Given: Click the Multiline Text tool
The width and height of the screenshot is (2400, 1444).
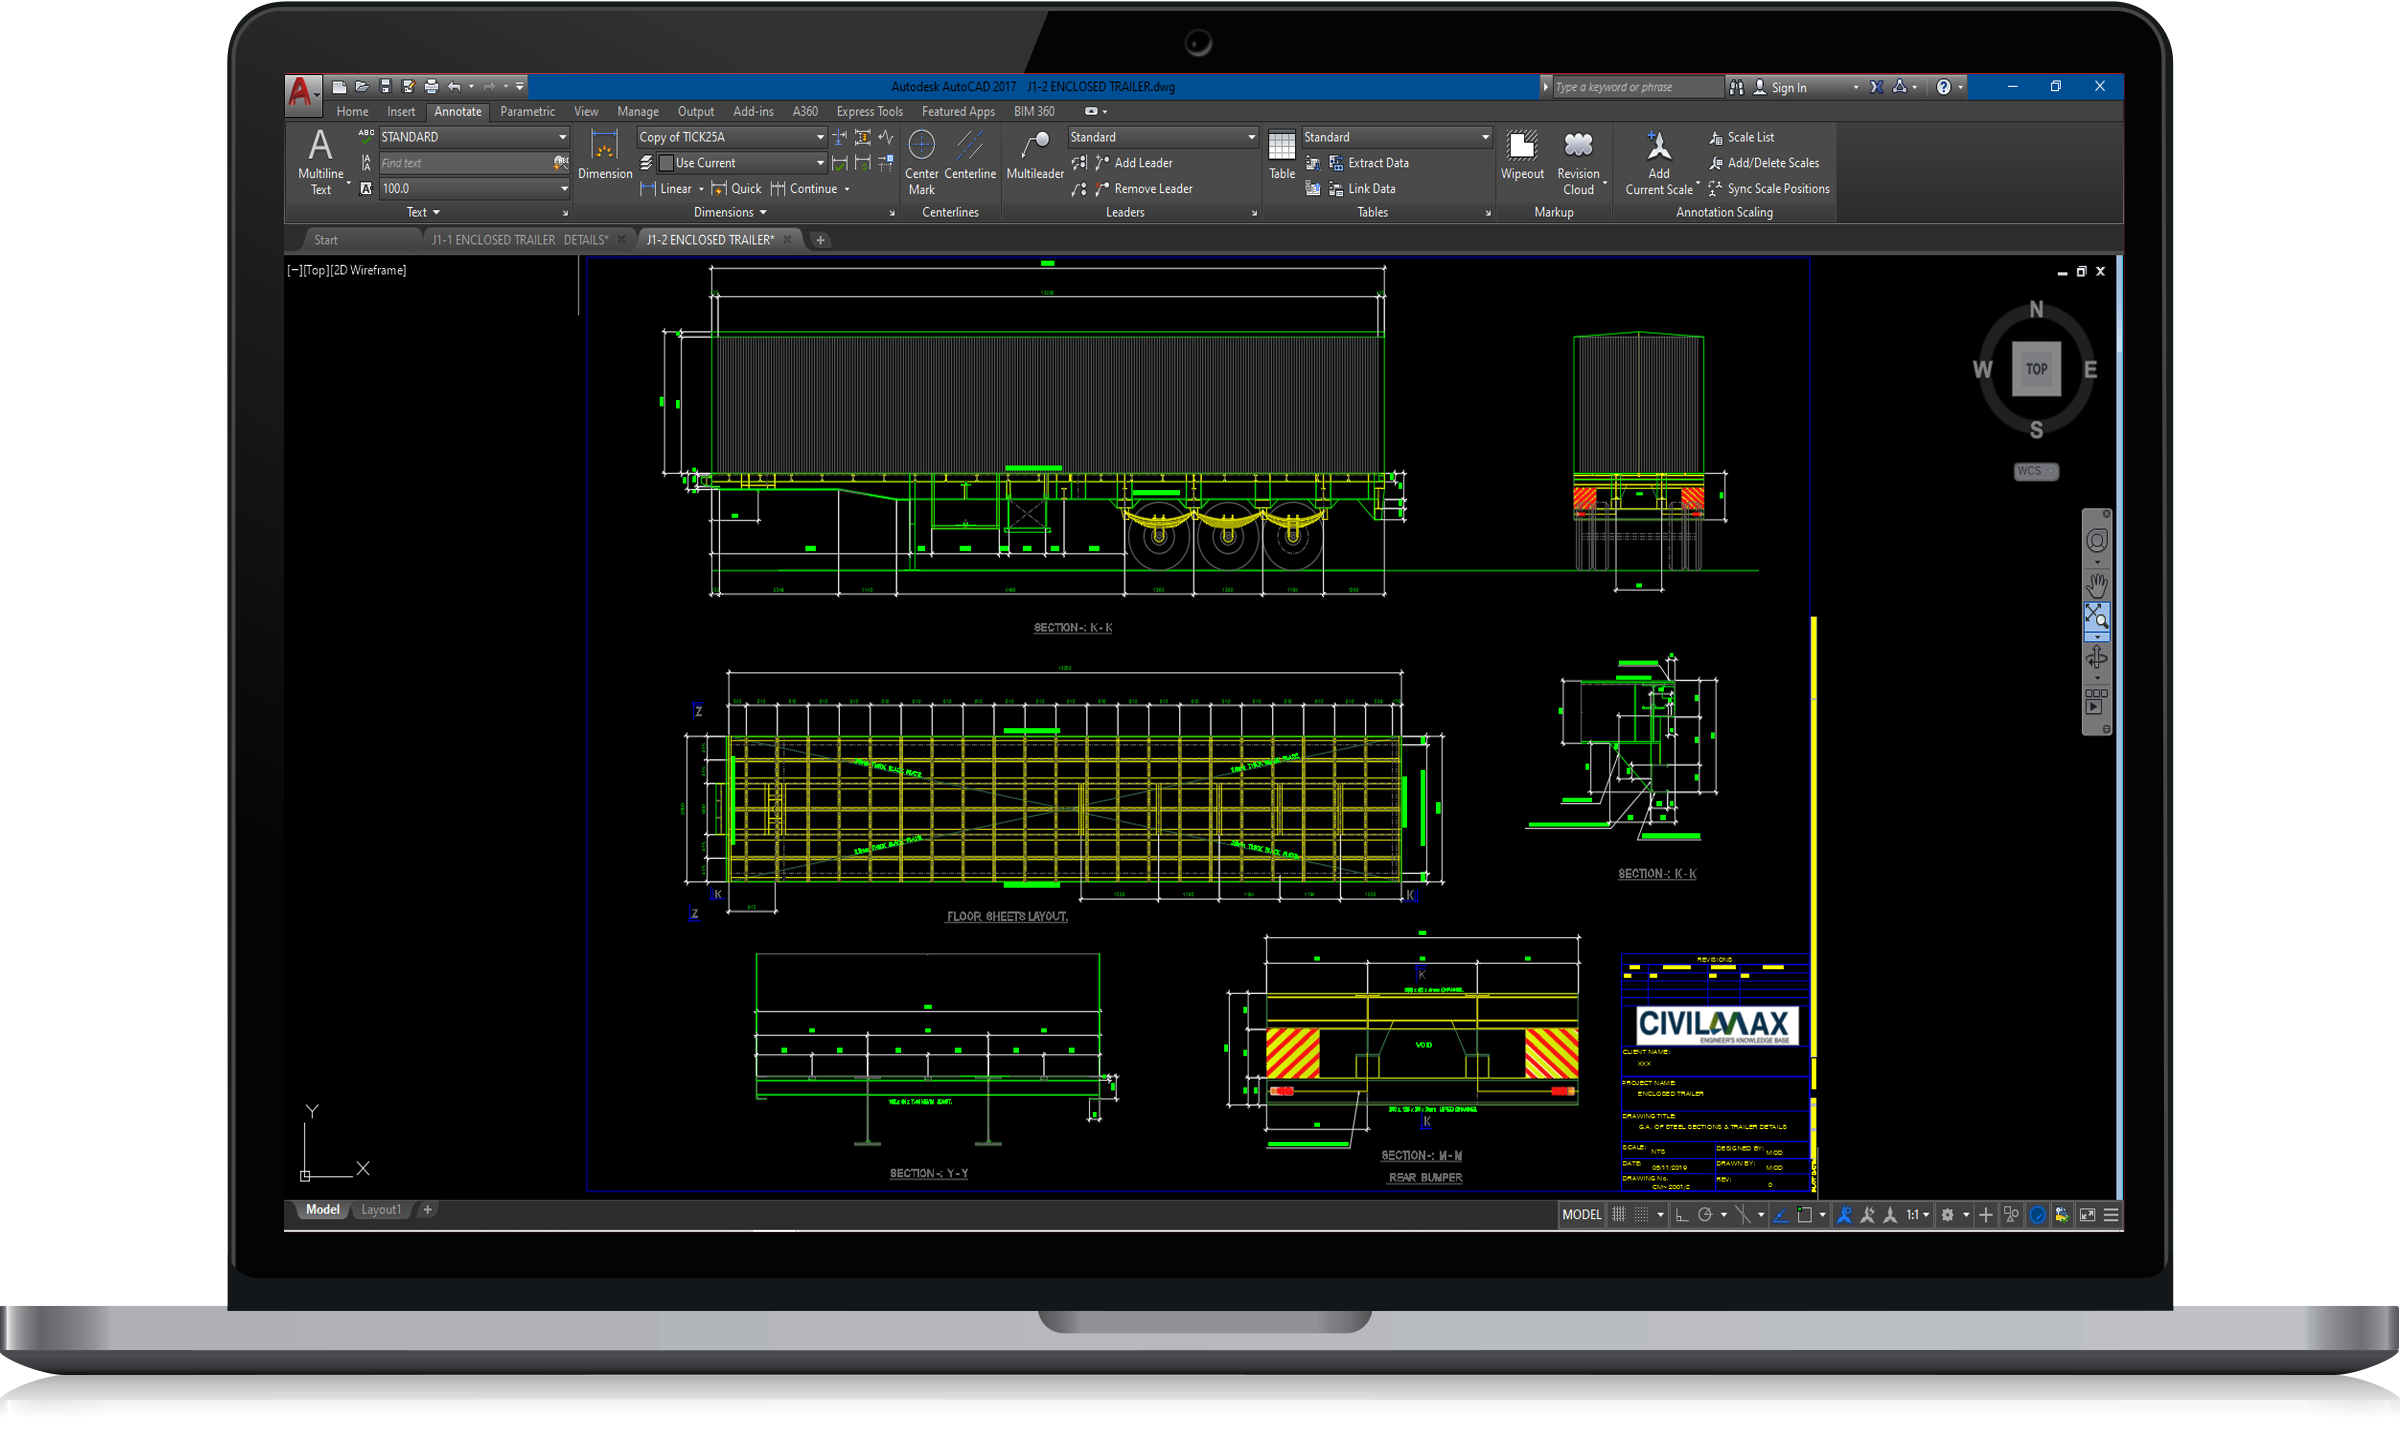Looking at the screenshot, I should click(320, 159).
